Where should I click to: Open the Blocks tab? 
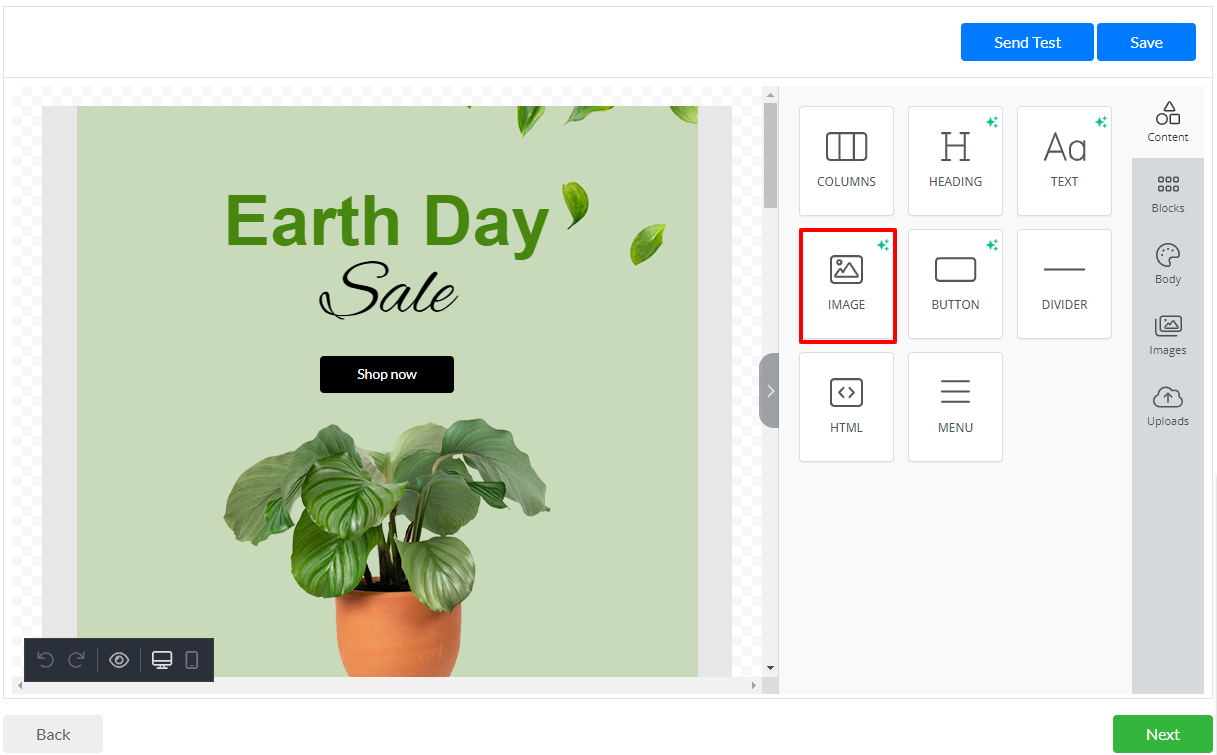(x=1167, y=194)
